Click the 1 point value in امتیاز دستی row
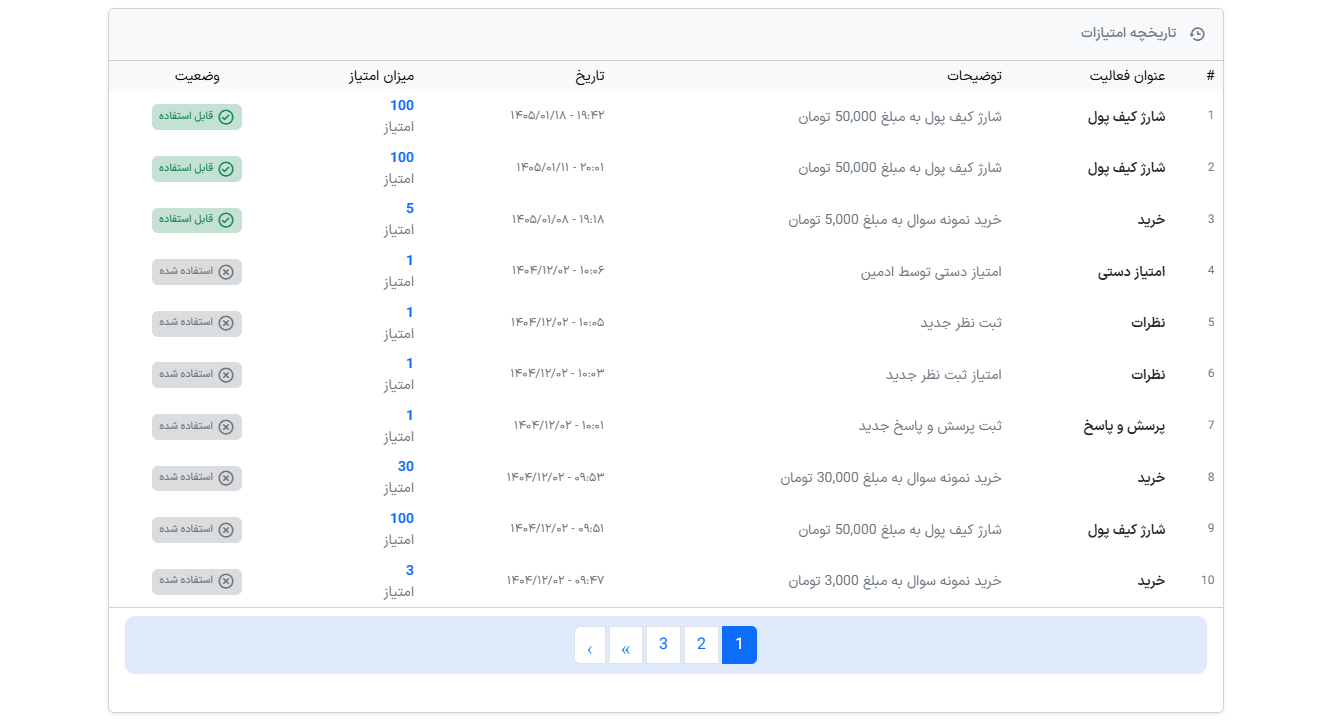This screenshot has height=723, width=1331. 410,261
